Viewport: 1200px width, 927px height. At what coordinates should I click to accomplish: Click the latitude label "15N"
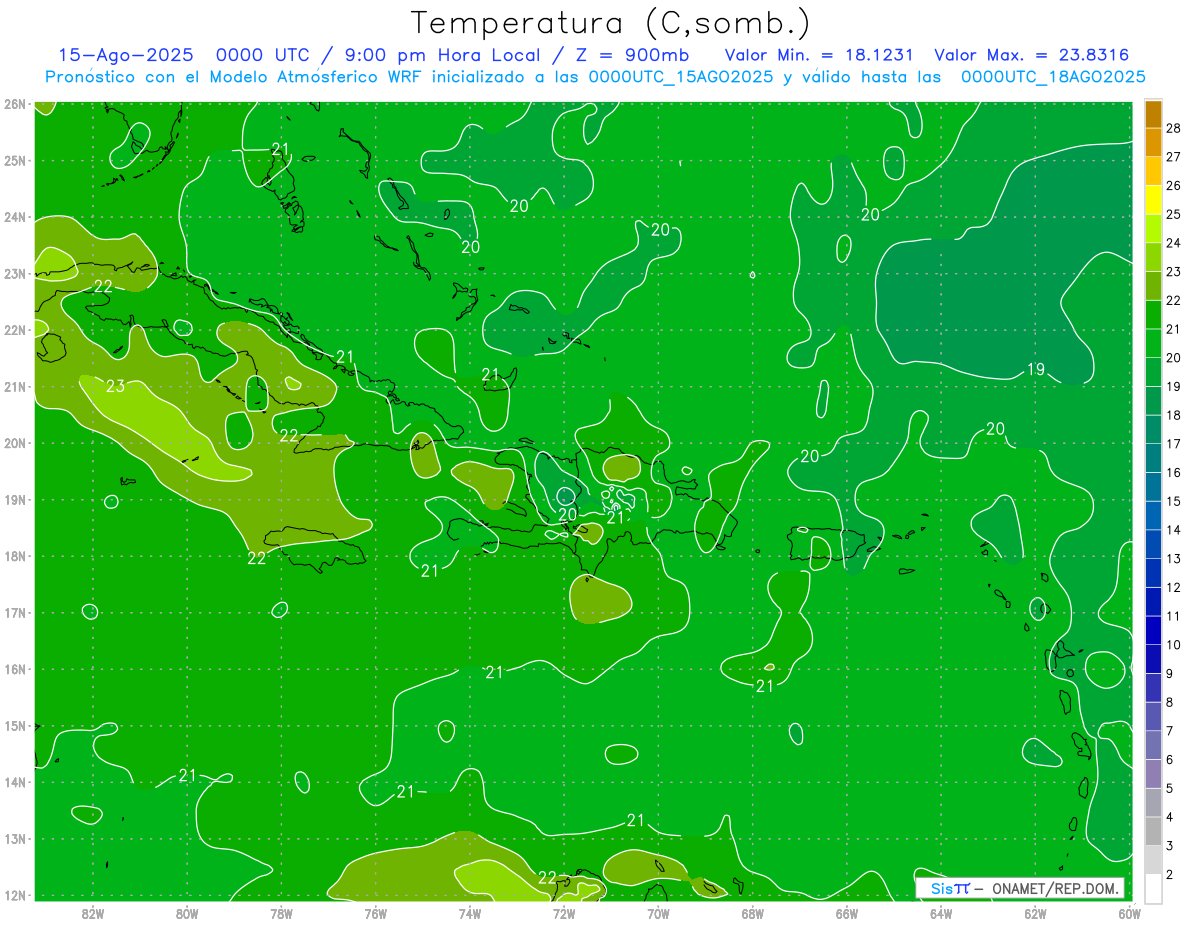(x=14, y=725)
